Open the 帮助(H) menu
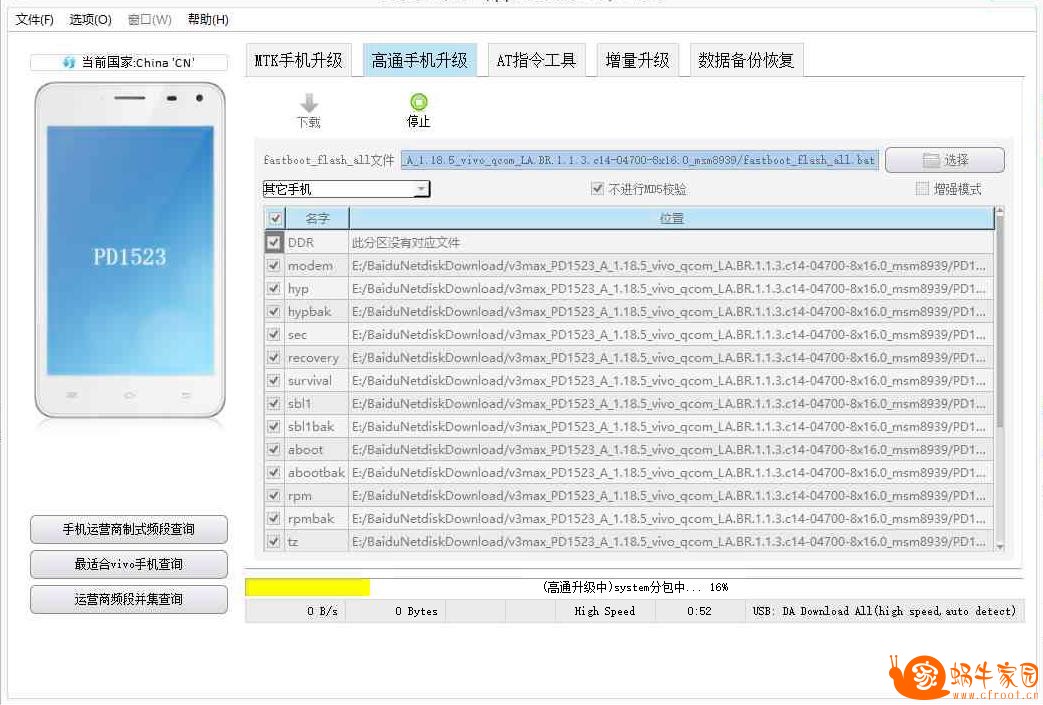The height and width of the screenshot is (705, 1043). [208, 19]
